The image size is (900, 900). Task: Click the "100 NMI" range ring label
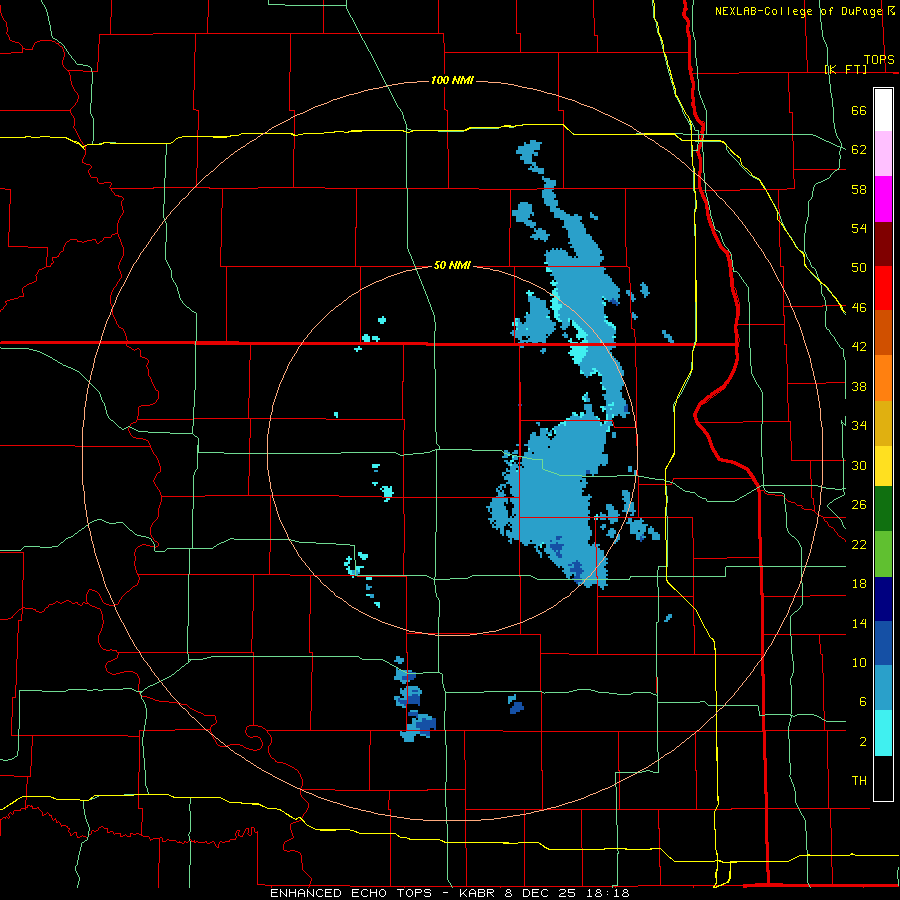coord(452,80)
